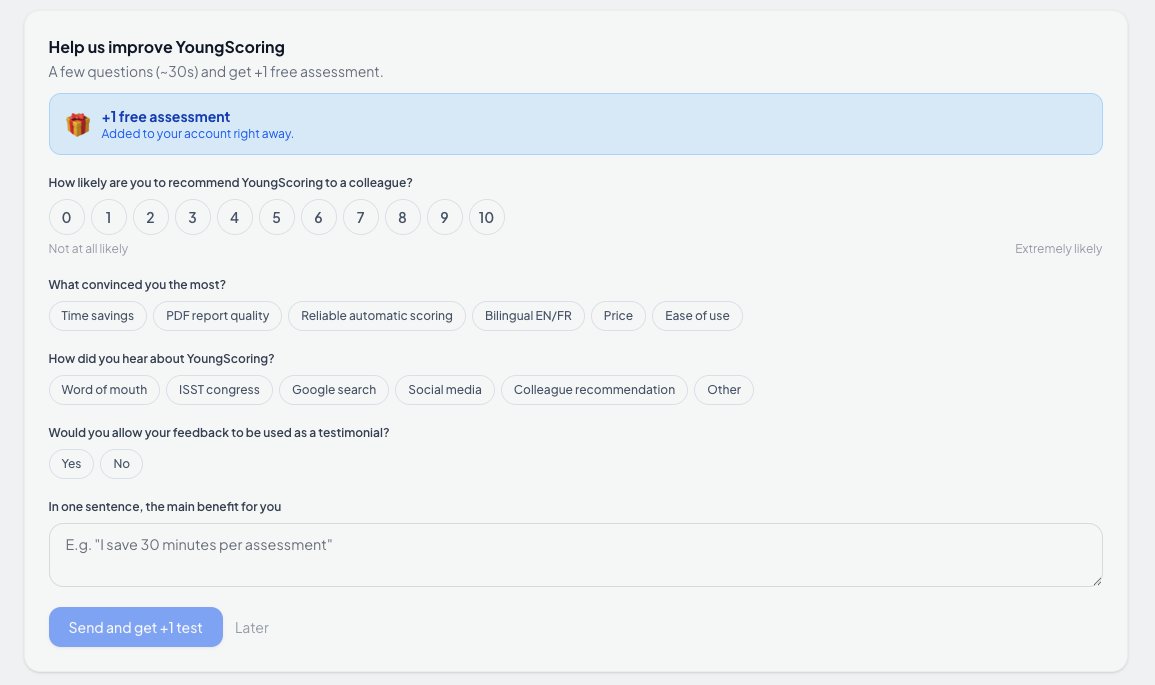Select rating 9 for recommendation
The image size is (1155, 685).
[x=444, y=217]
